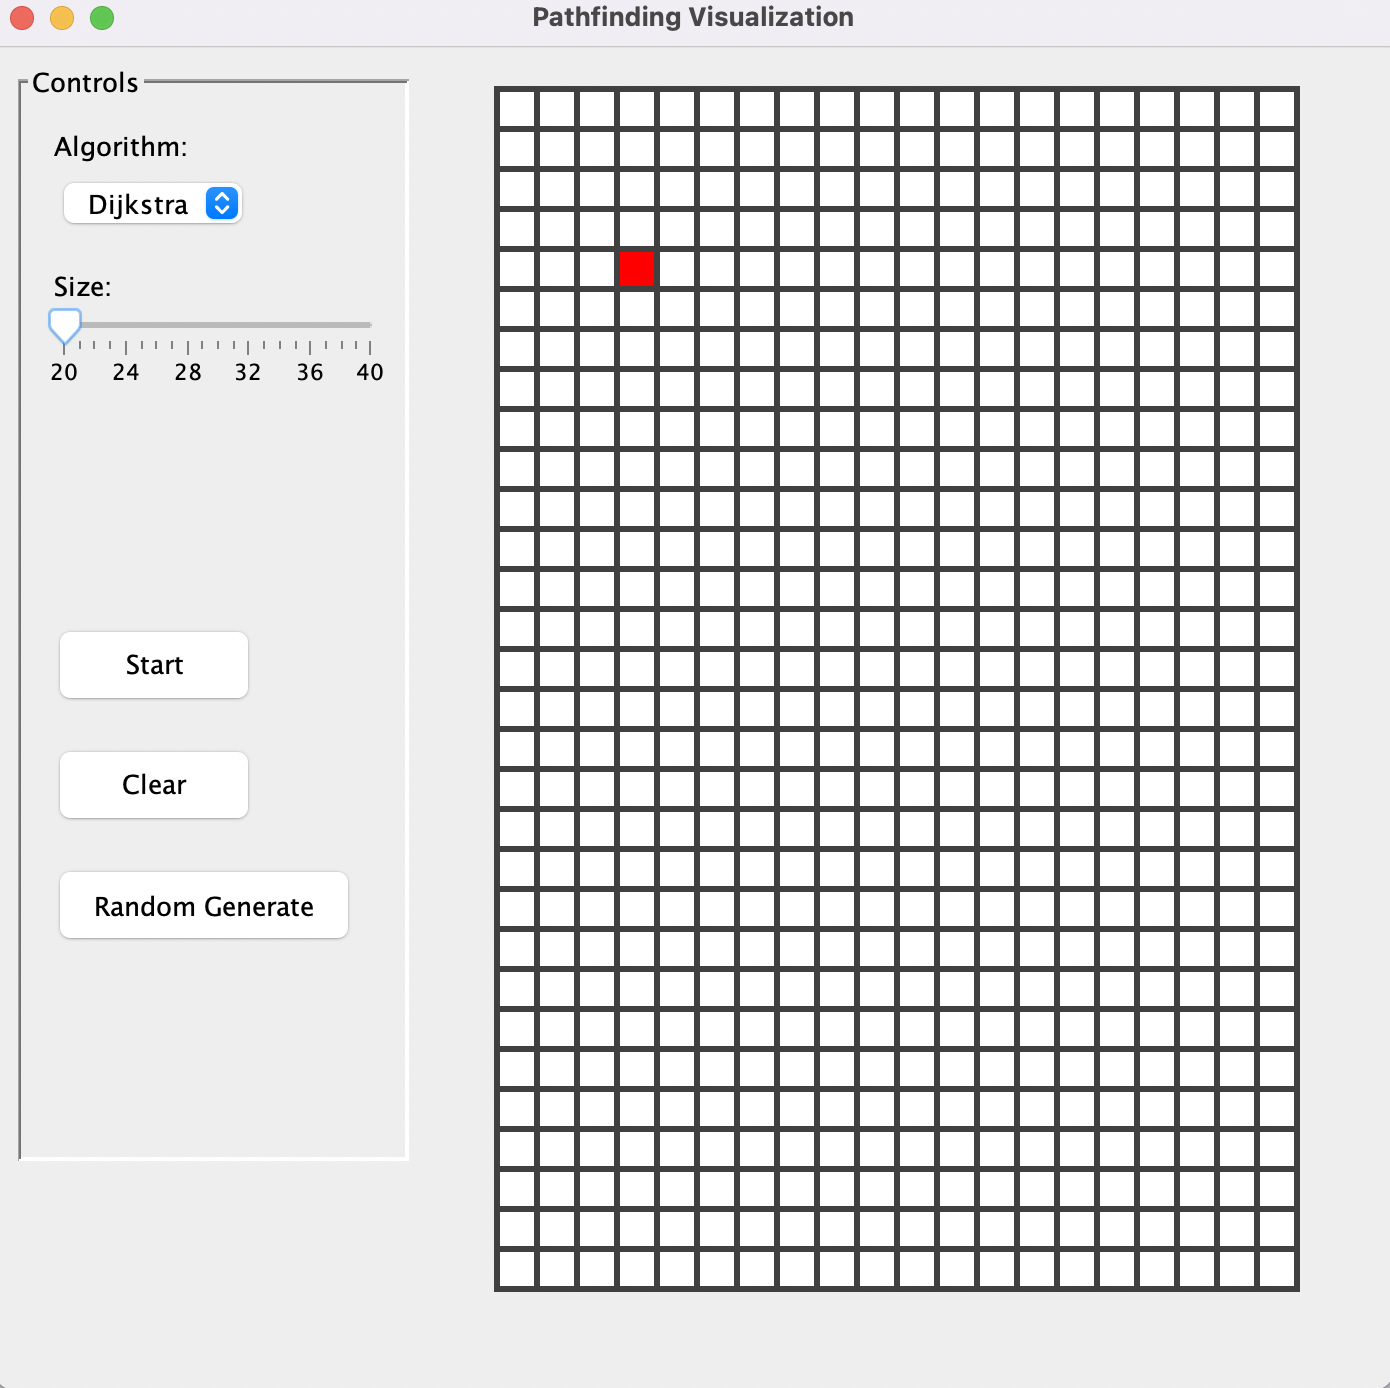Open the Algorithm dropdown showing Dijkstra

pyautogui.click(x=152, y=203)
